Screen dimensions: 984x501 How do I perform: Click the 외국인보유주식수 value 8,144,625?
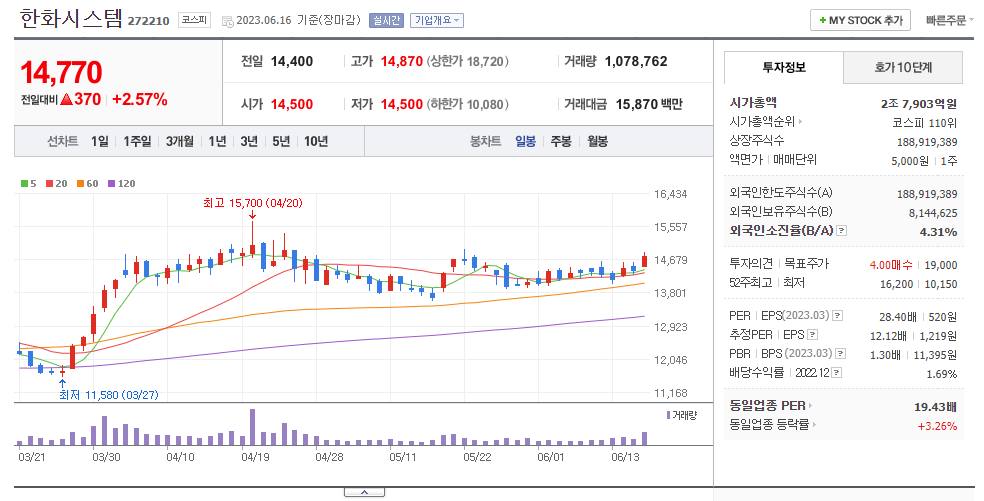pyautogui.click(x=933, y=213)
